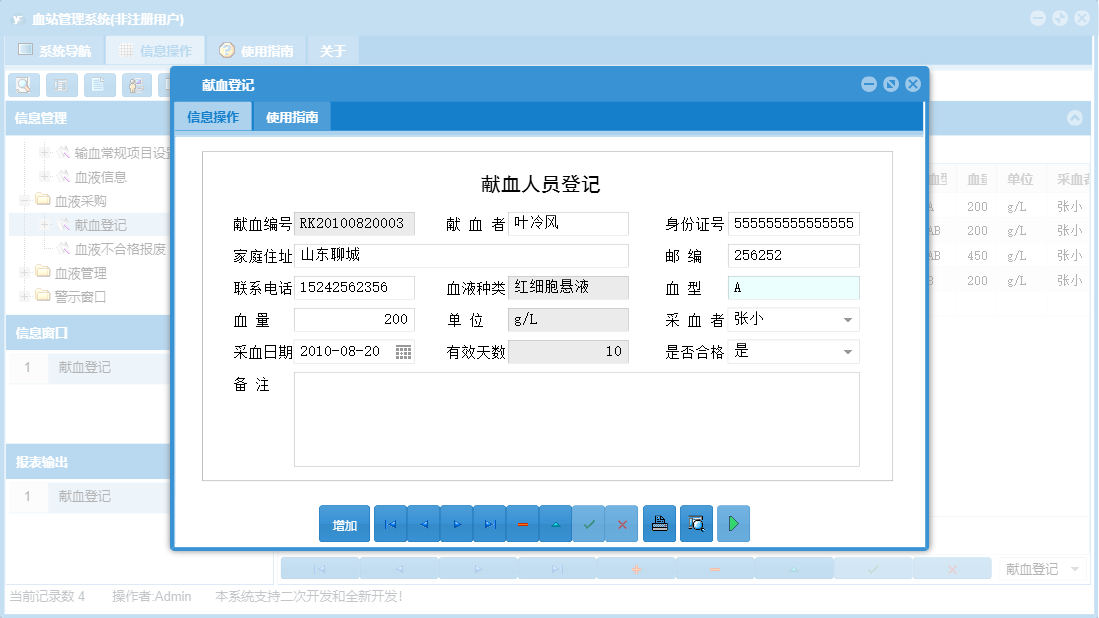Select 献血登记 in the 报表输出 list
This screenshot has height=618, width=1099.
pyautogui.click(x=83, y=496)
